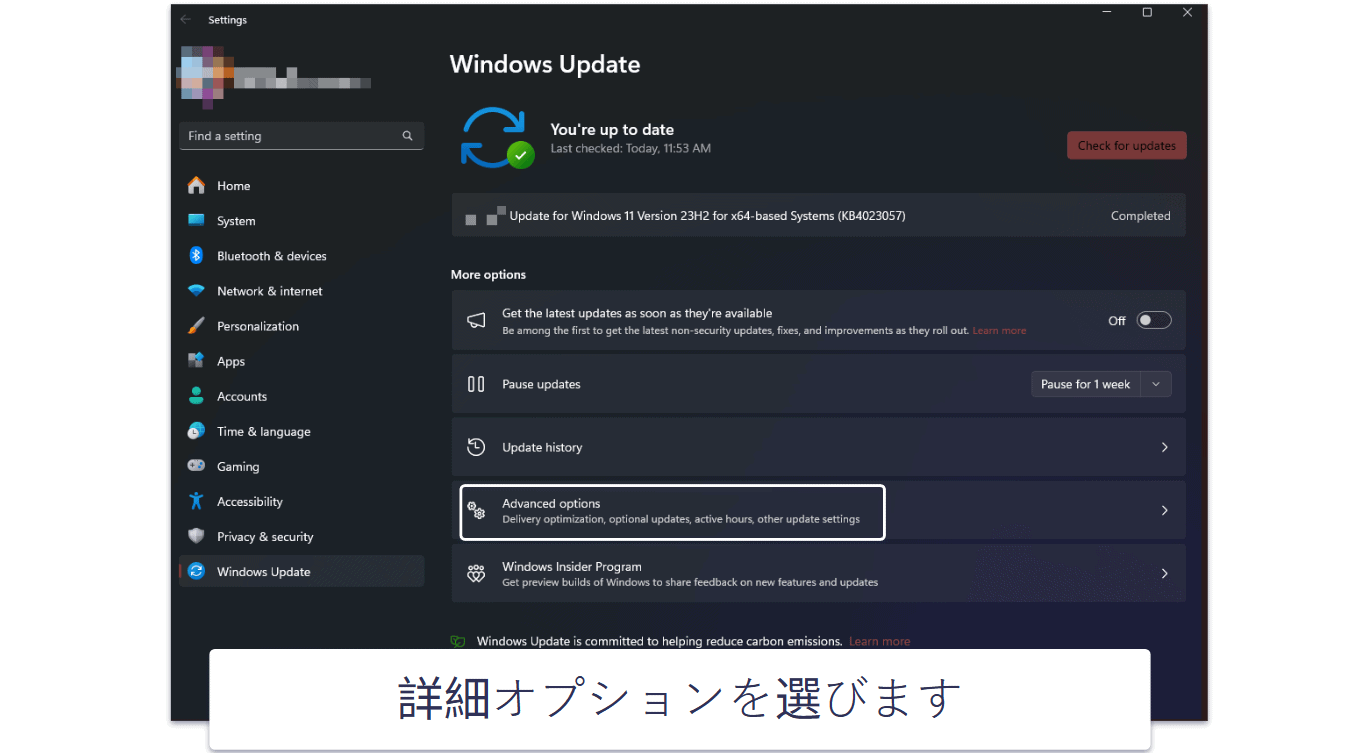Open Accounts settings
This screenshot has height=753, width=1358.
(x=301, y=396)
